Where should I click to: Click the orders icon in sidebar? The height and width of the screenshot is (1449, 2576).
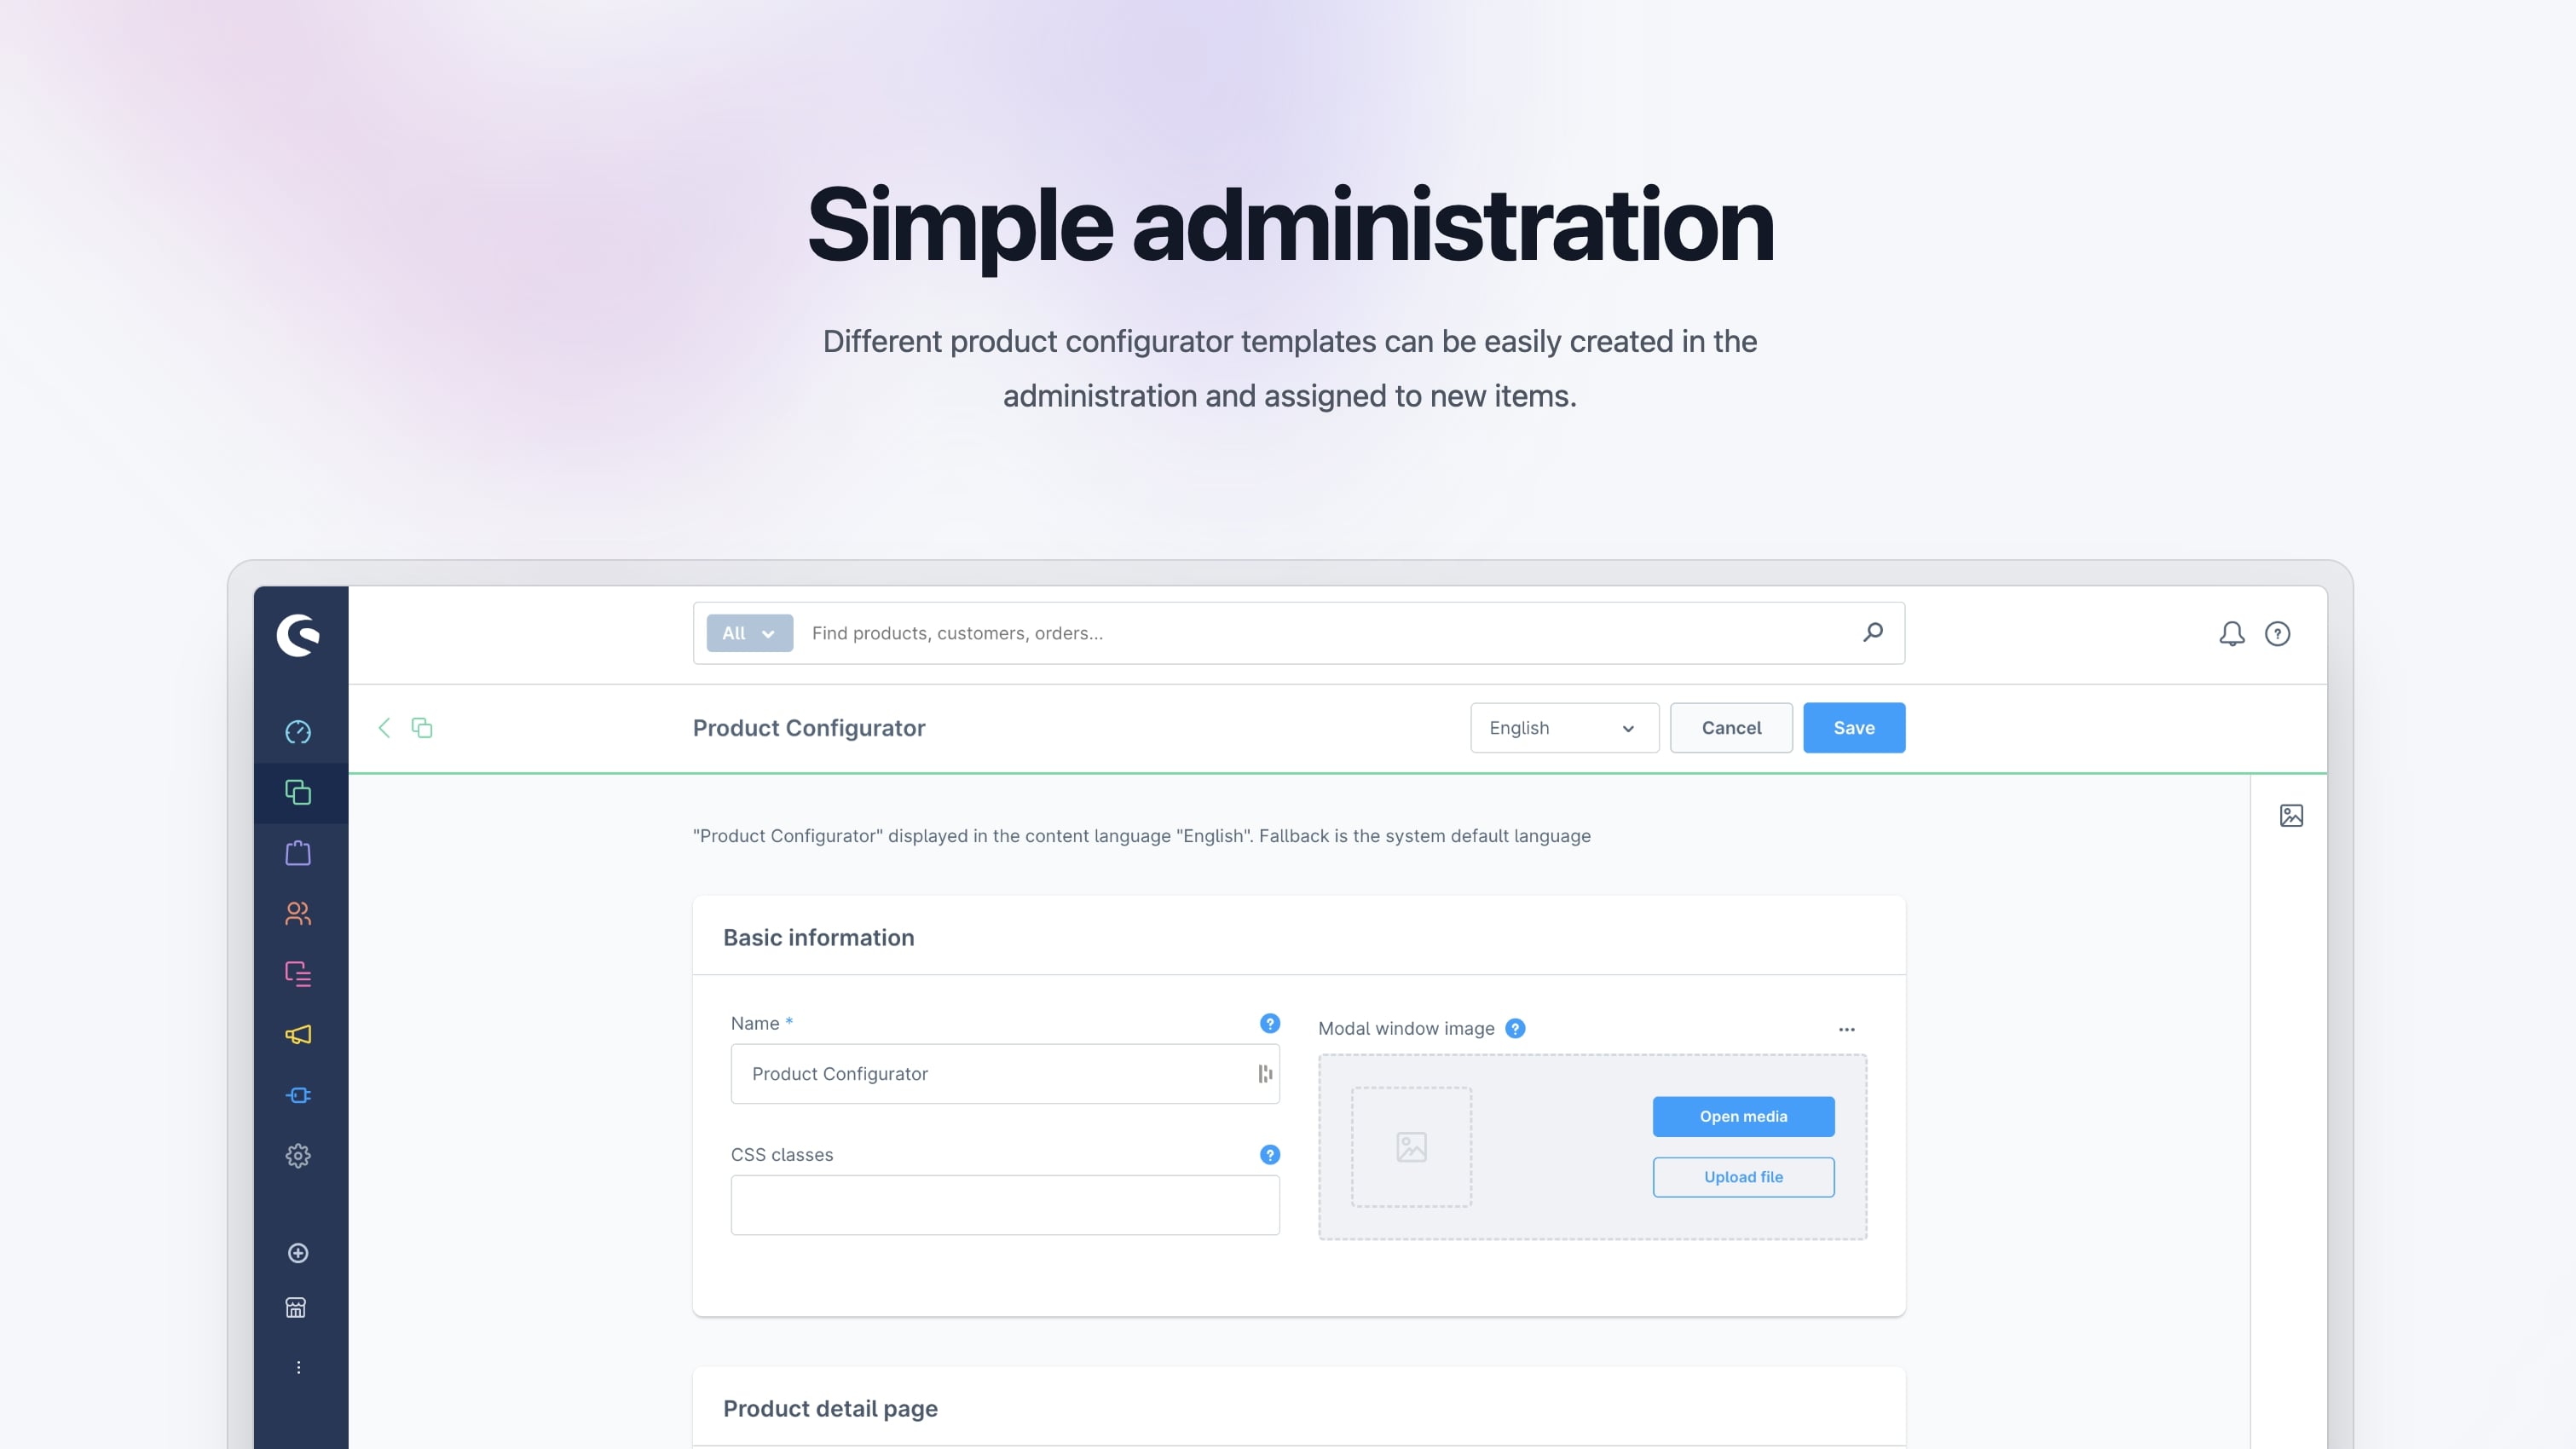point(297,852)
